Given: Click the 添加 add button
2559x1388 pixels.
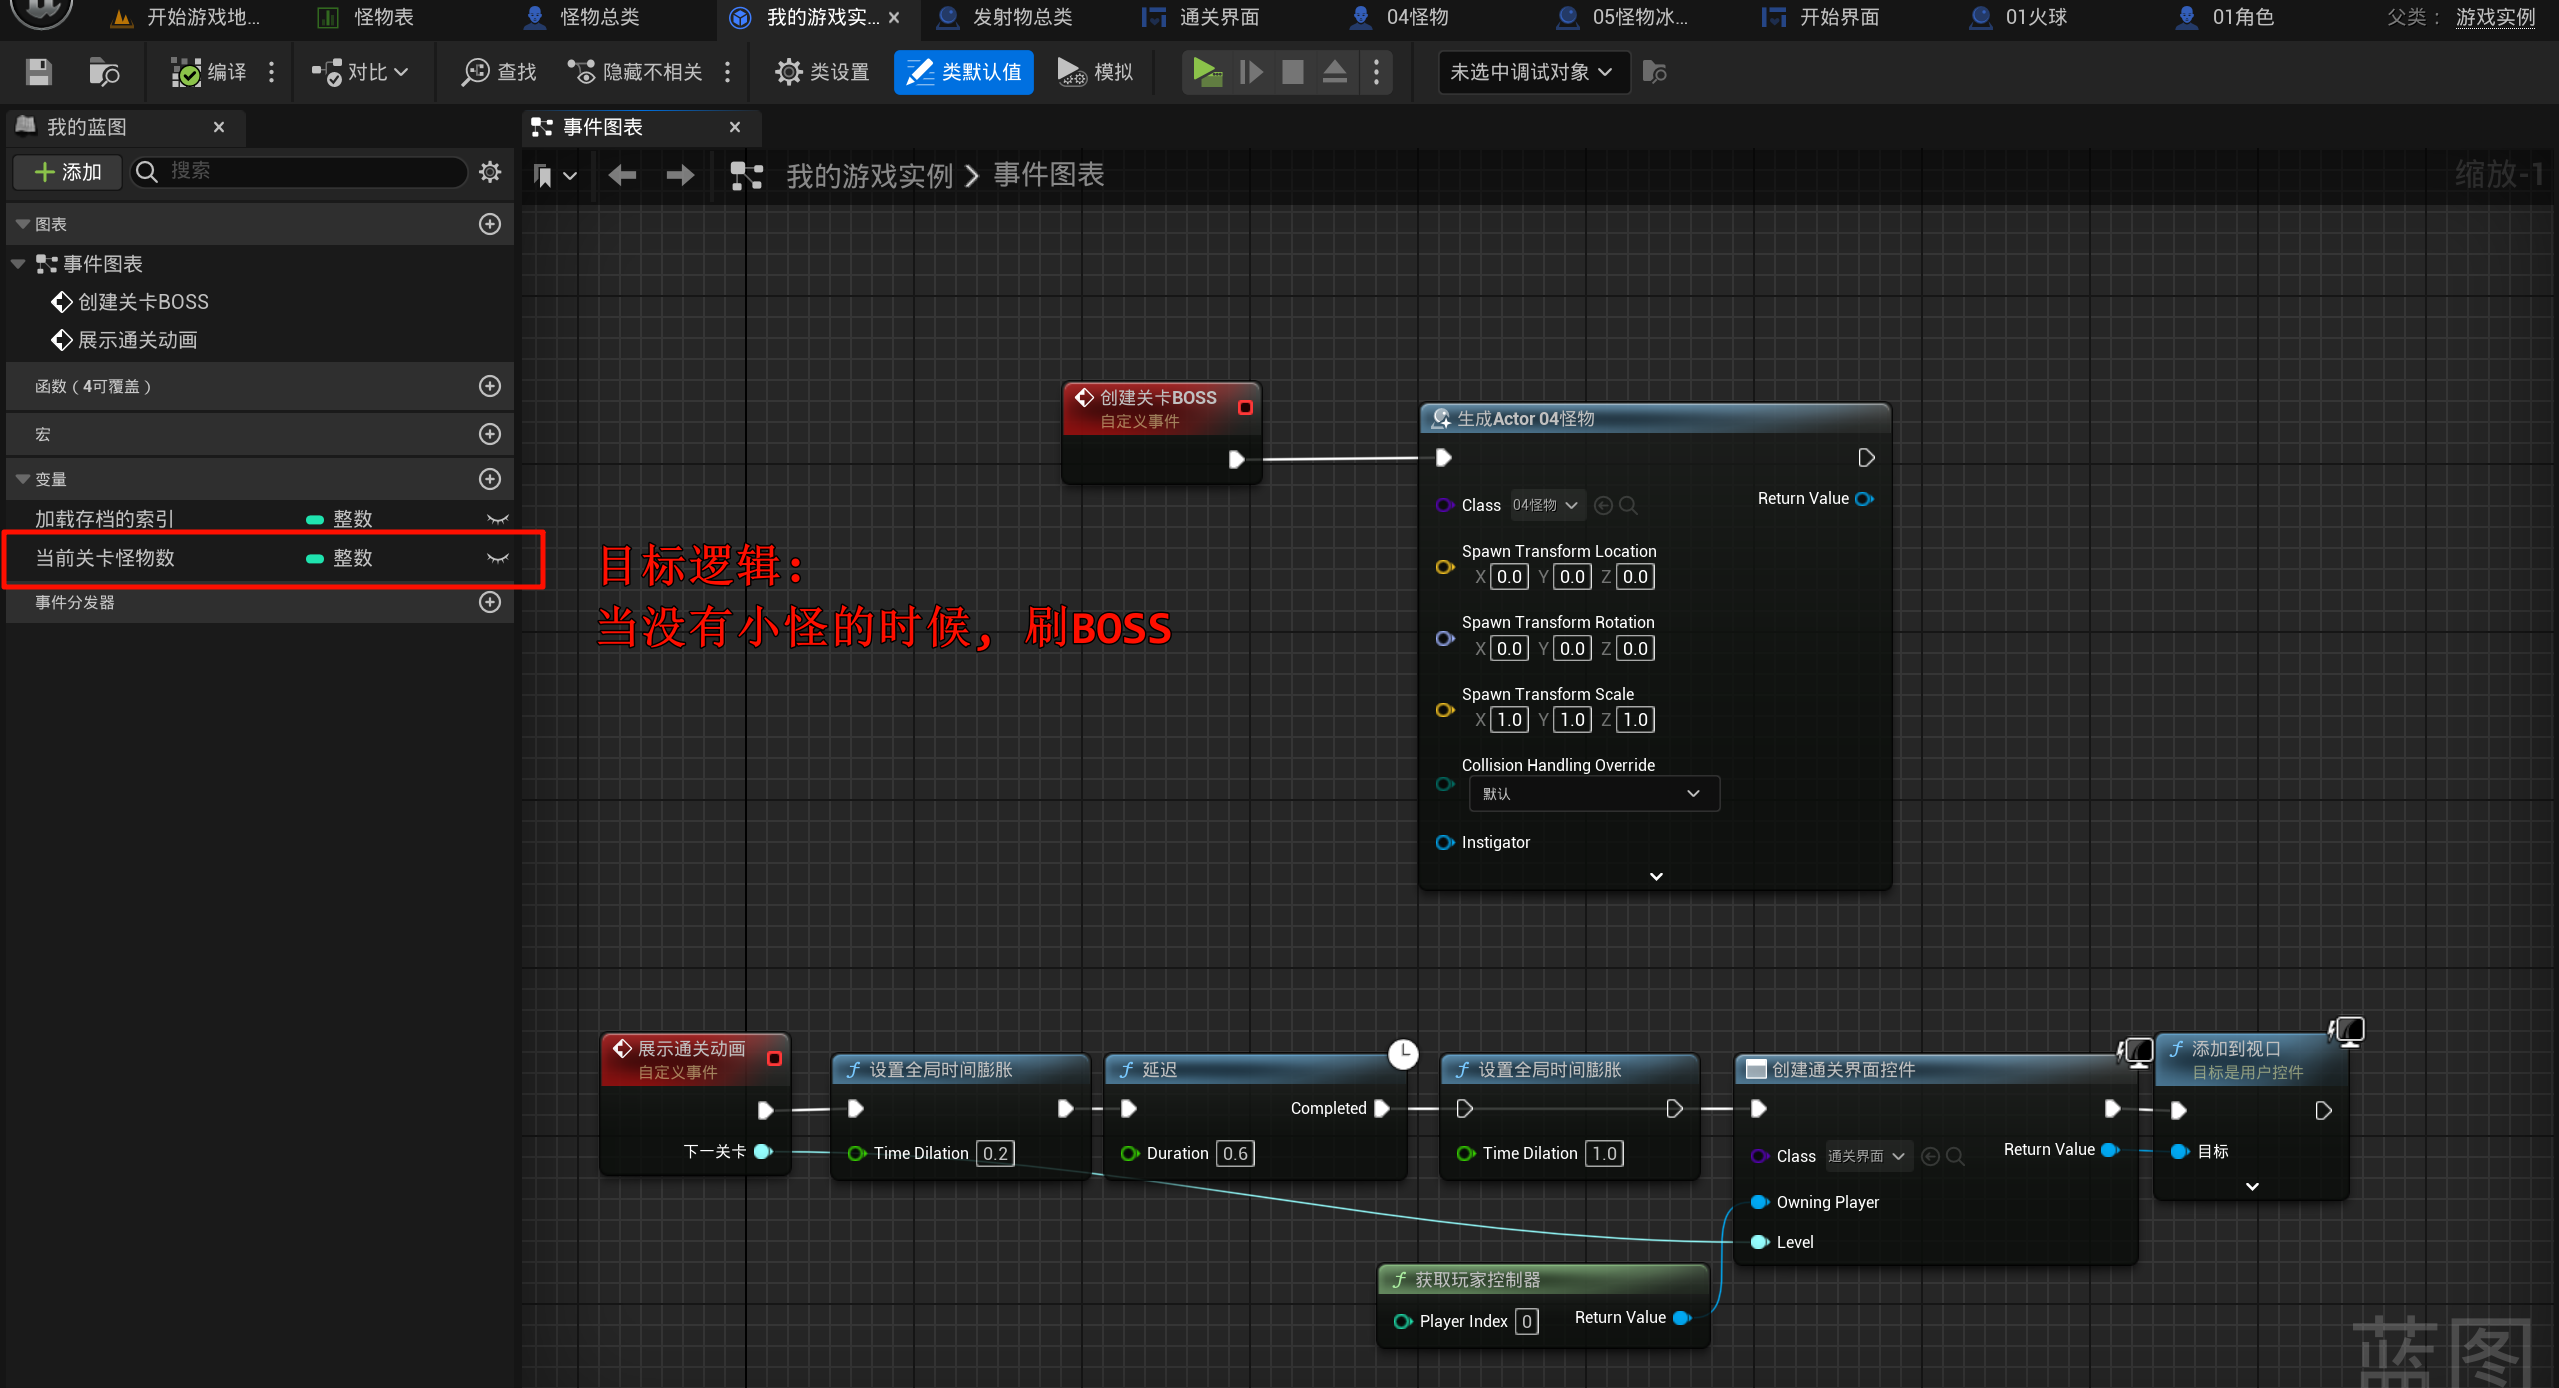Looking at the screenshot, I should 68,172.
